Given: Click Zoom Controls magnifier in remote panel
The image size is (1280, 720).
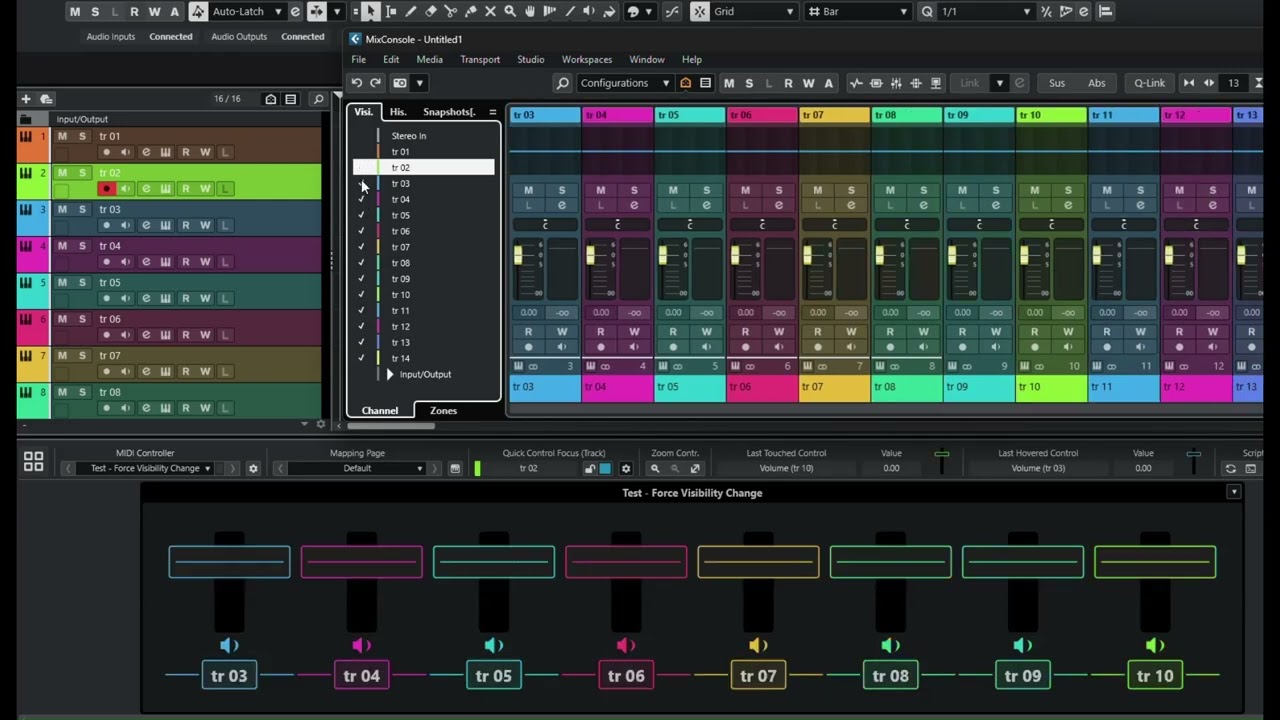Looking at the screenshot, I should coord(655,468).
